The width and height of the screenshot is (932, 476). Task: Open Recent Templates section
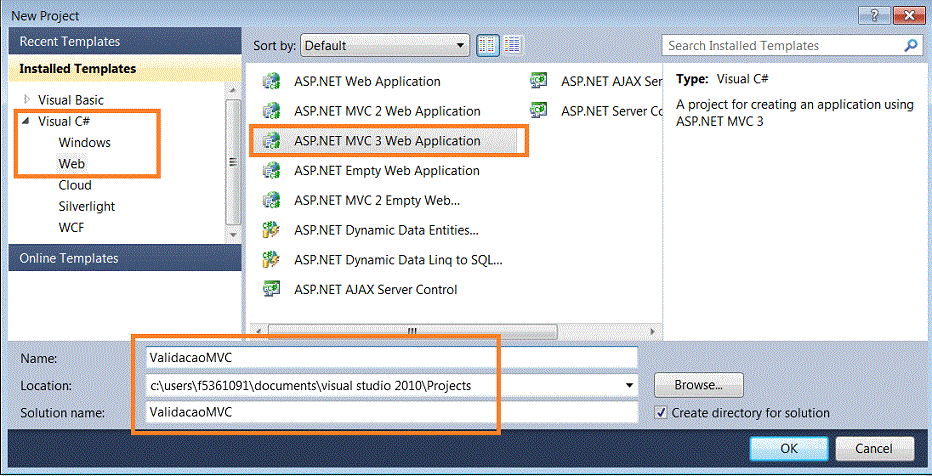(125, 42)
